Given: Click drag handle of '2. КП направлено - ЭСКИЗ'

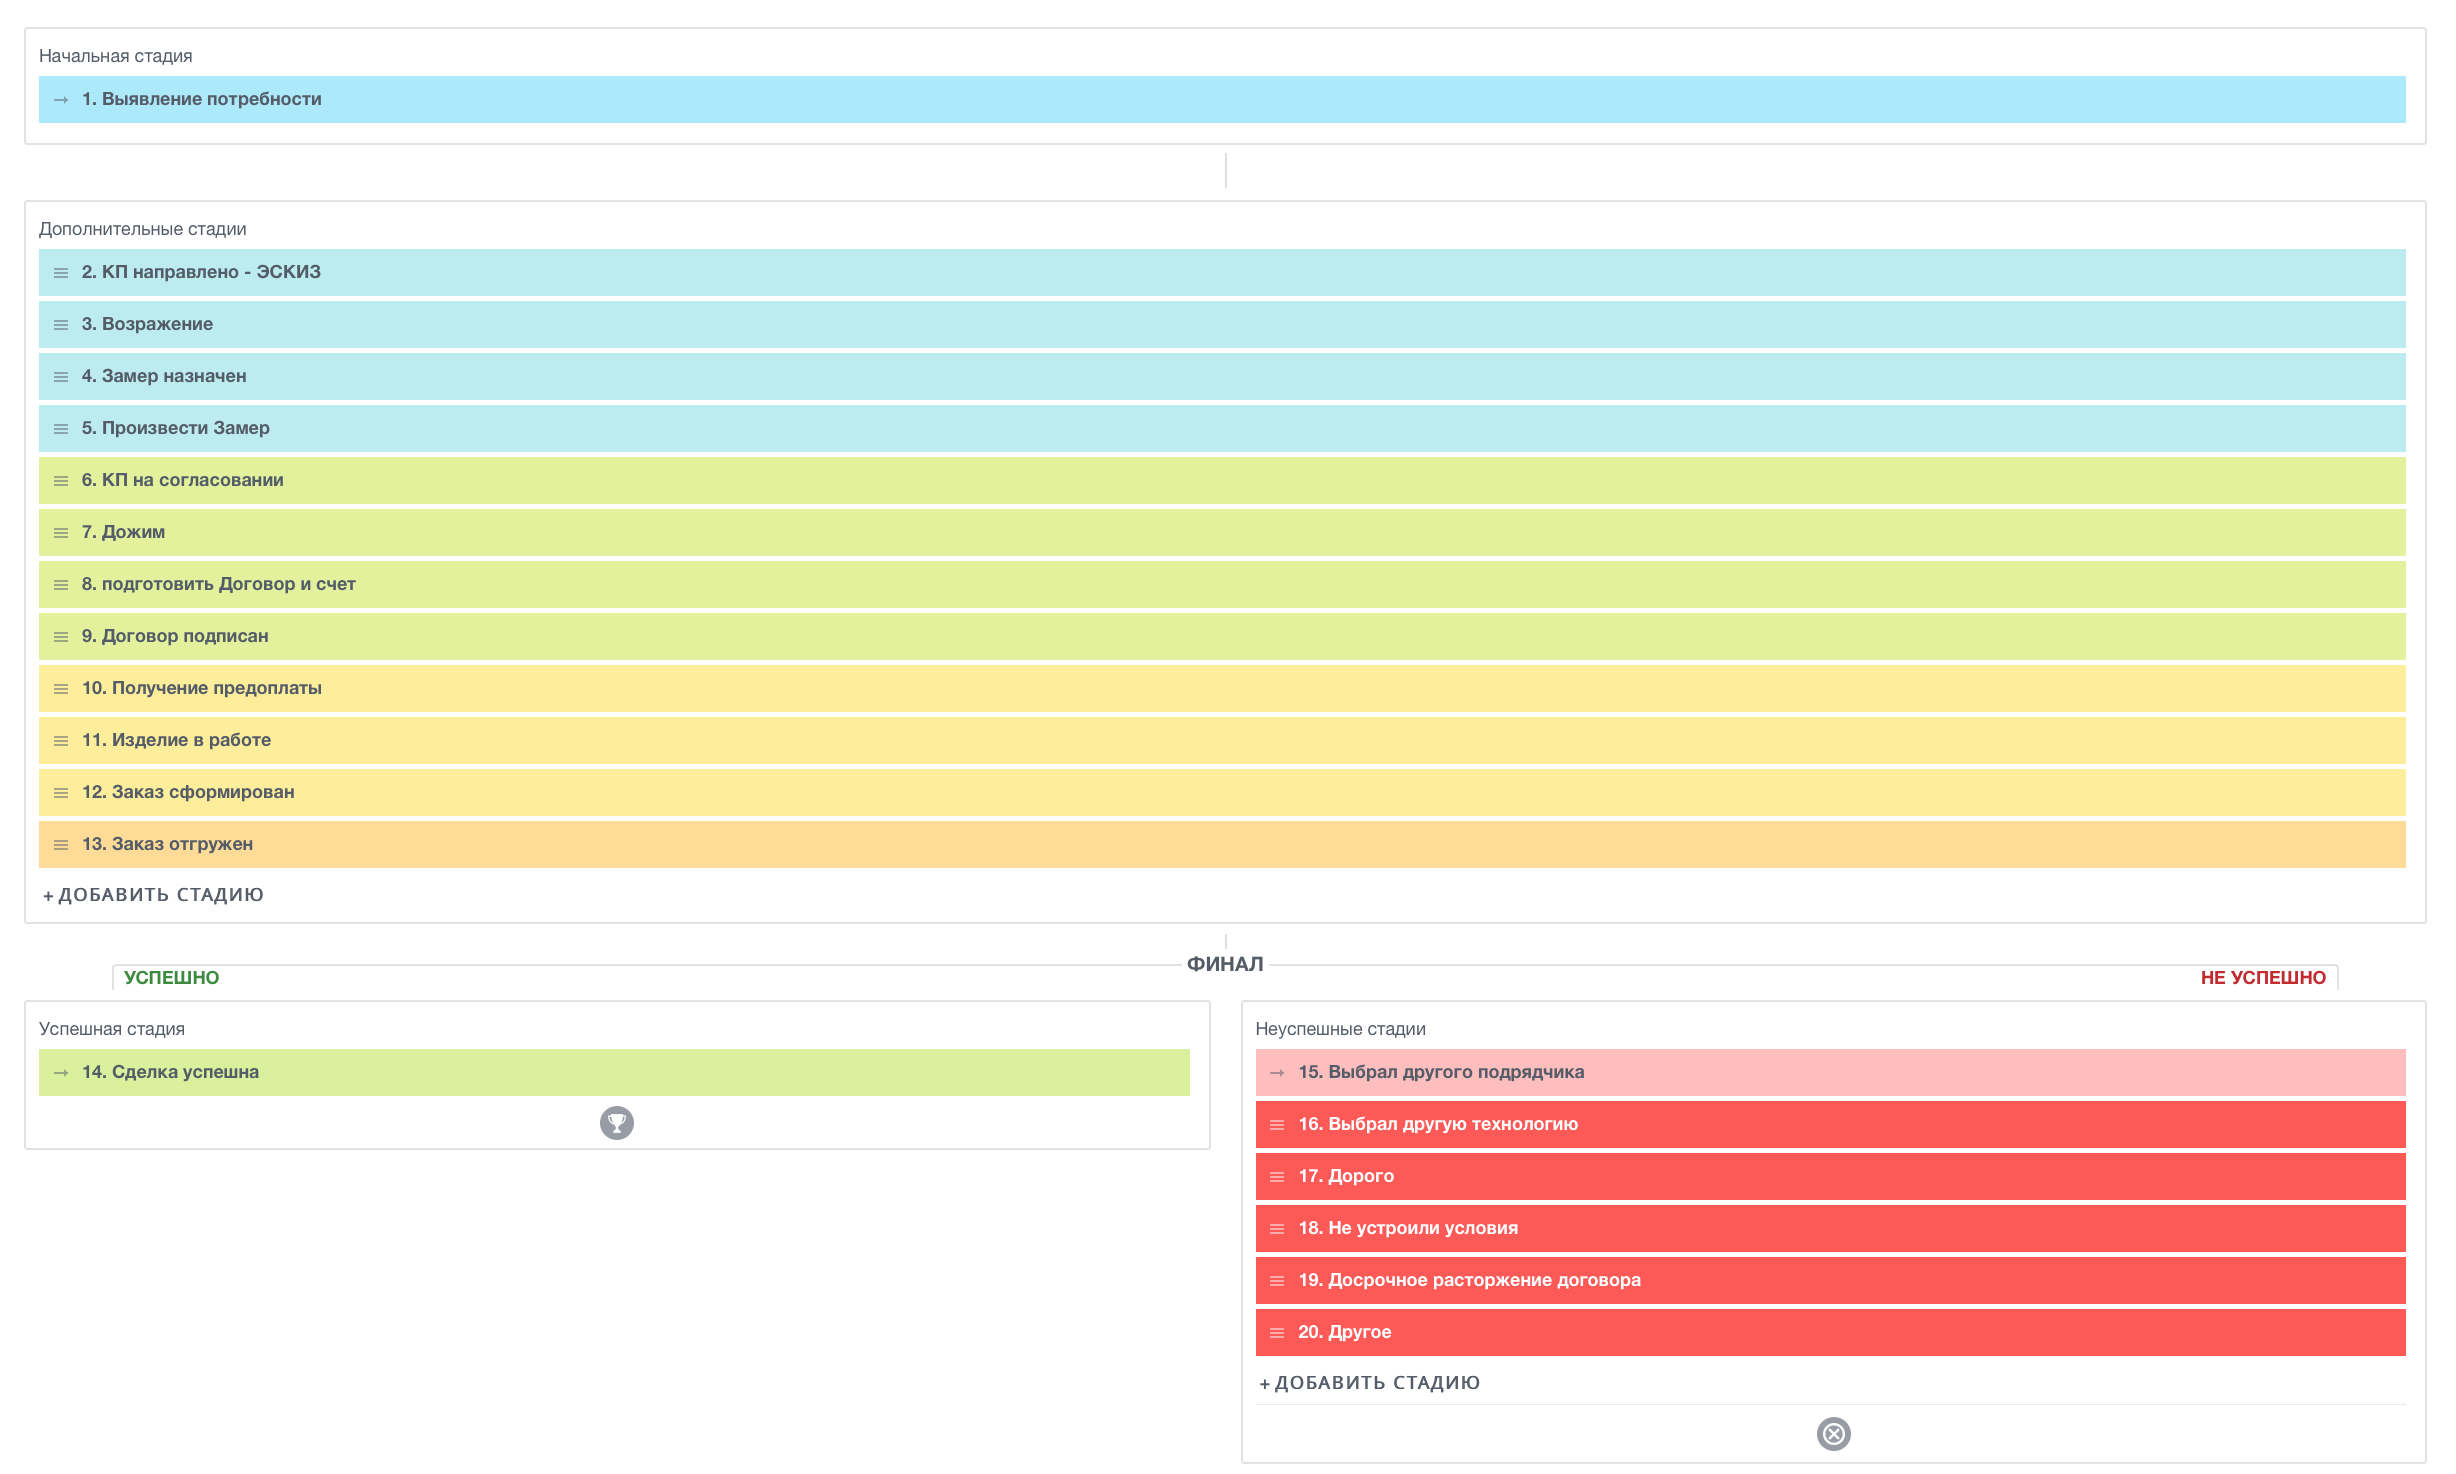Looking at the screenshot, I should point(61,273).
